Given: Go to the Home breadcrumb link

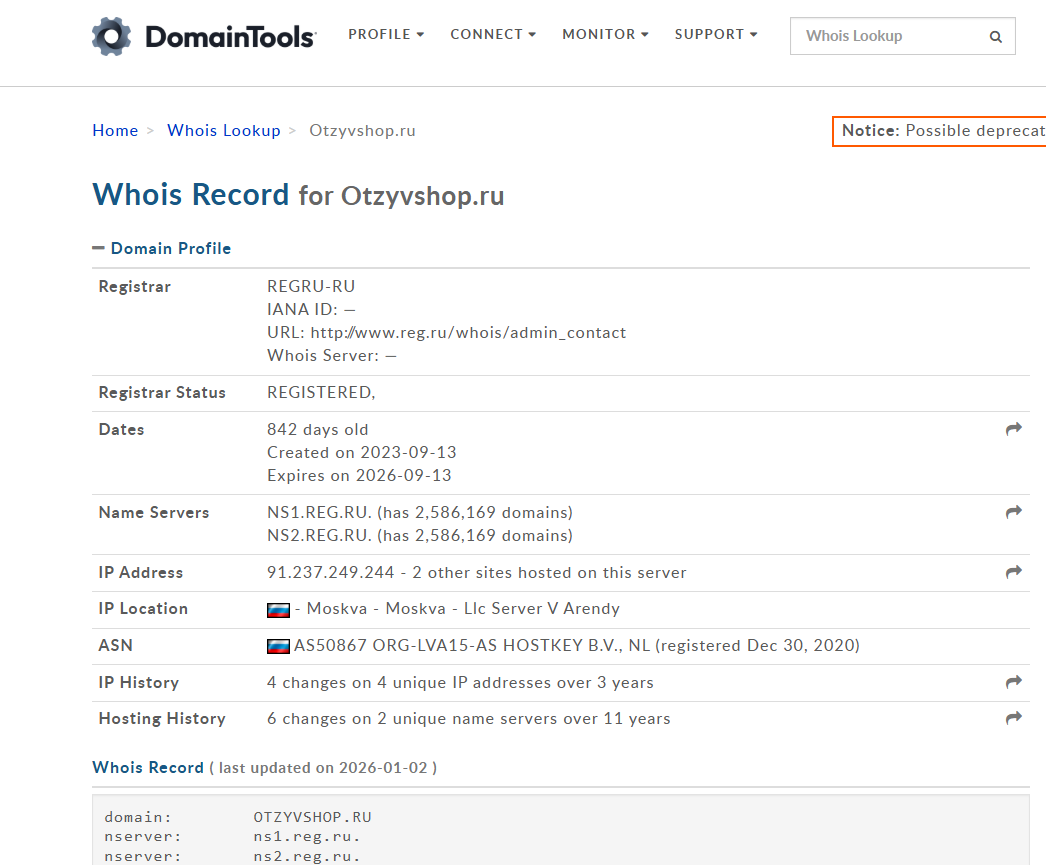Looking at the screenshot, I should point(115,130).
